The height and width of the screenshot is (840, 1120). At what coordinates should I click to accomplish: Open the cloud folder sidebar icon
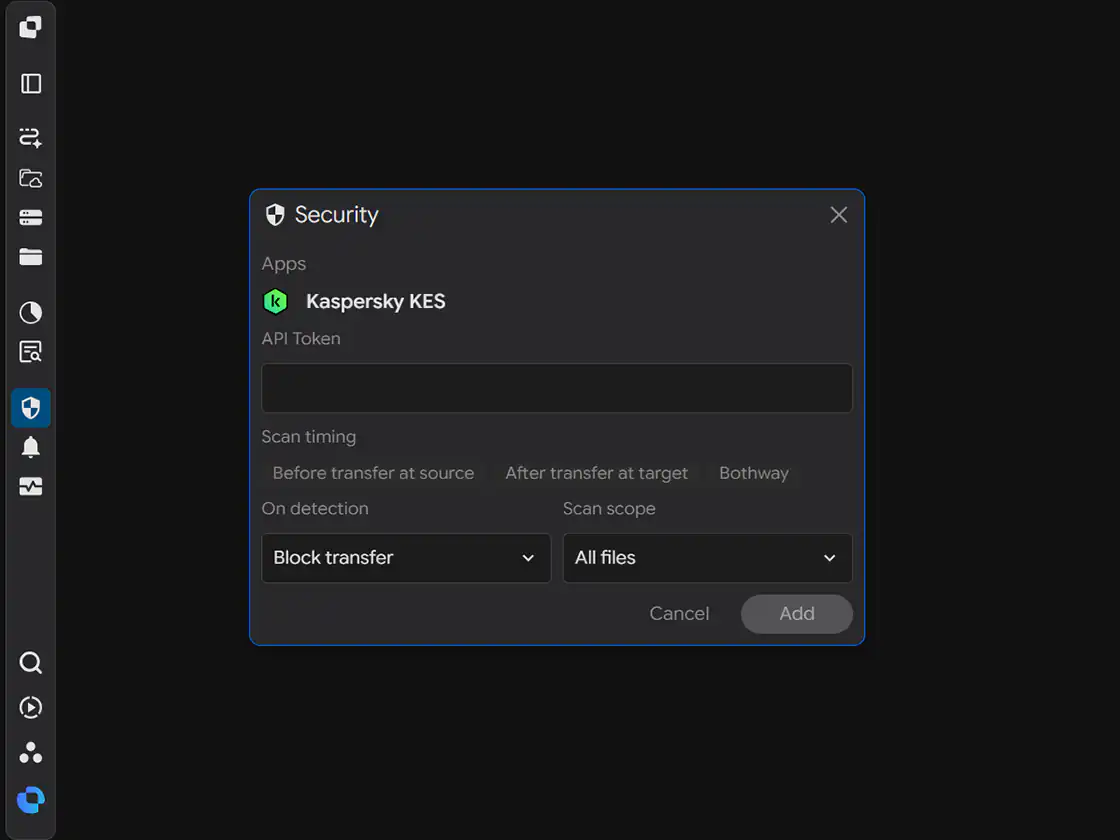(x=31, y=178)
